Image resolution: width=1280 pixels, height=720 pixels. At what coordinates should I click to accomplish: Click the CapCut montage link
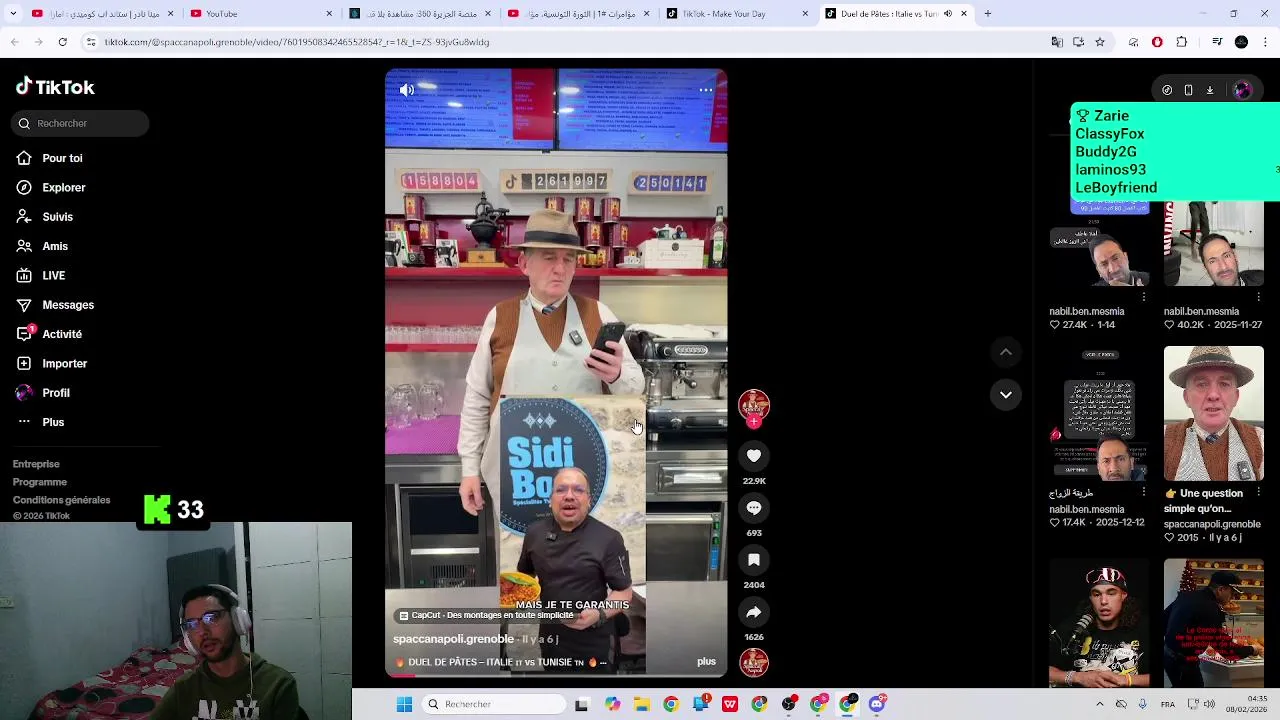tap(487, 616)
